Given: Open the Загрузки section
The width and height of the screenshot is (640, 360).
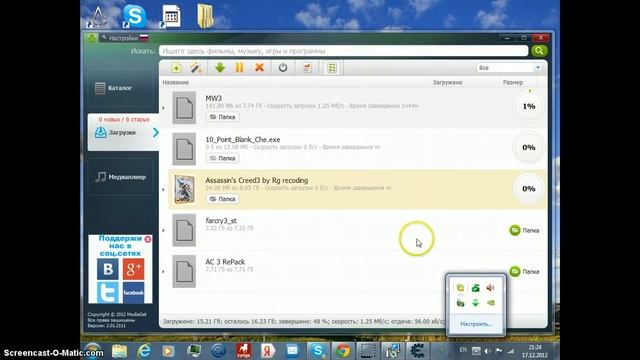Looking at the screenshot, I should pos(123,132).
